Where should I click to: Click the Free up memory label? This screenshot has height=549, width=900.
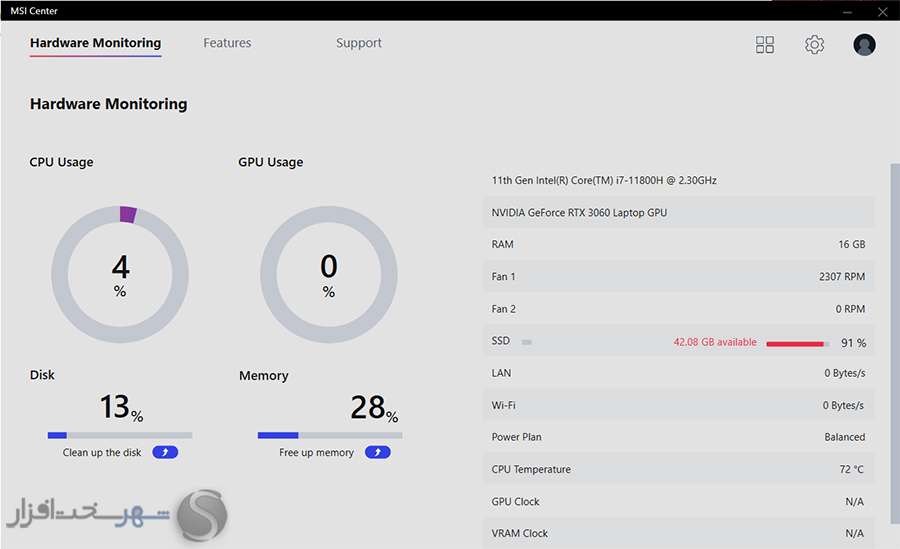316,453
